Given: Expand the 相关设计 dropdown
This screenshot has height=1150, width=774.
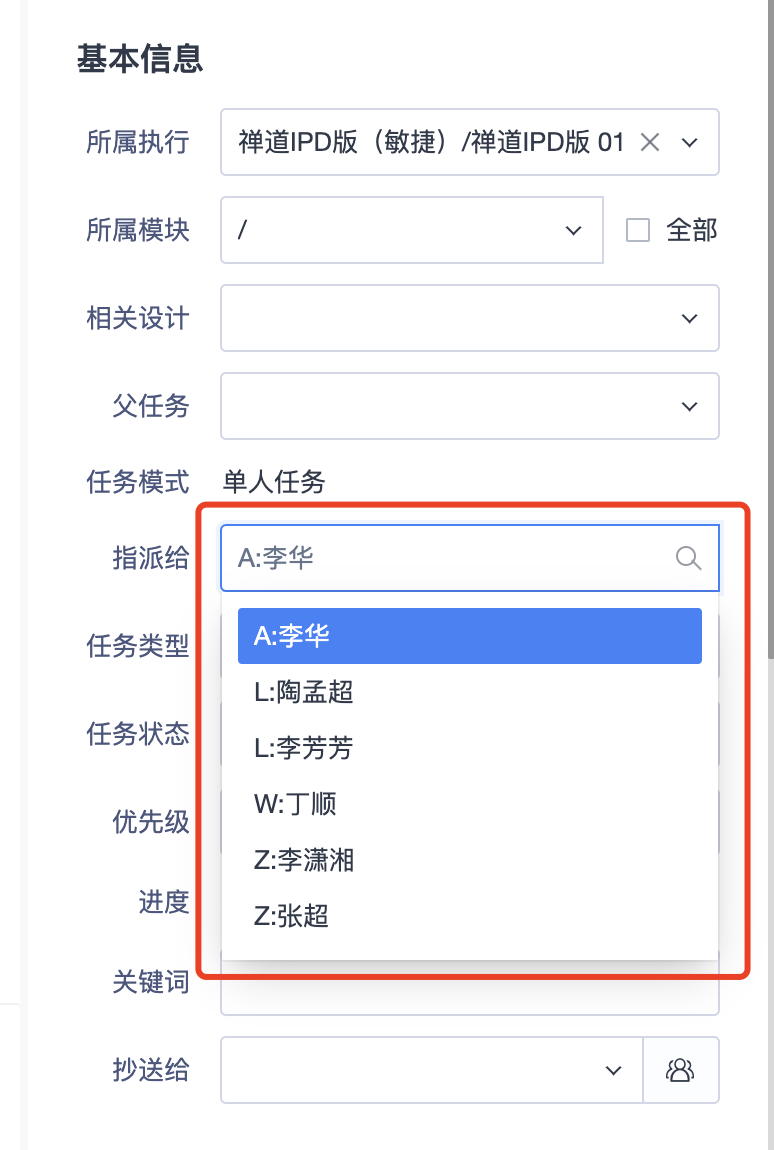Looking at the screenshot, I should pos(470,318).
